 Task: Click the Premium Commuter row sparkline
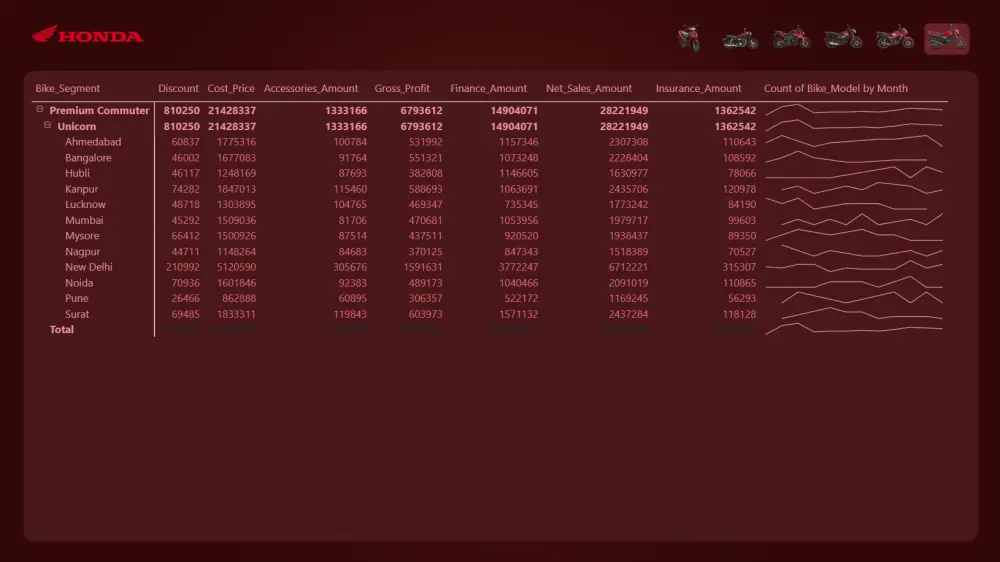(854, 110)
